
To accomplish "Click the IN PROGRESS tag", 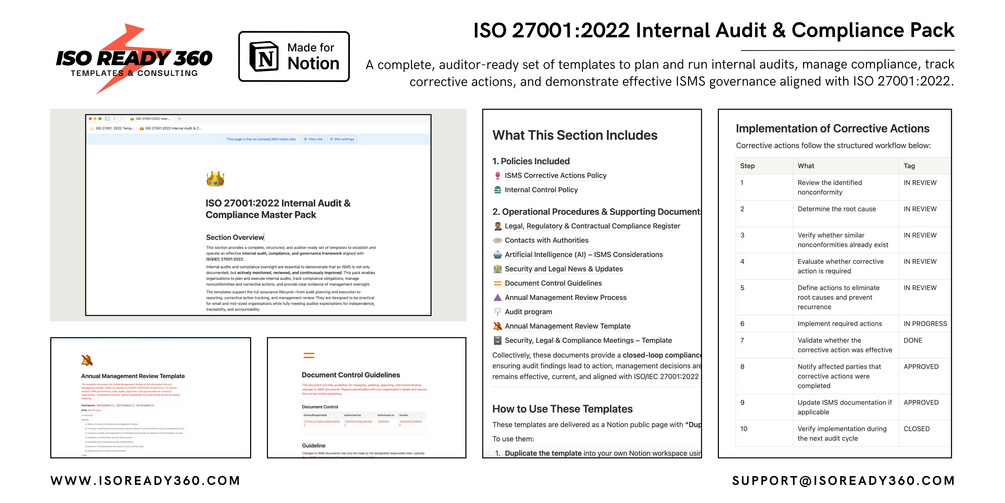I will pos(925,324).
